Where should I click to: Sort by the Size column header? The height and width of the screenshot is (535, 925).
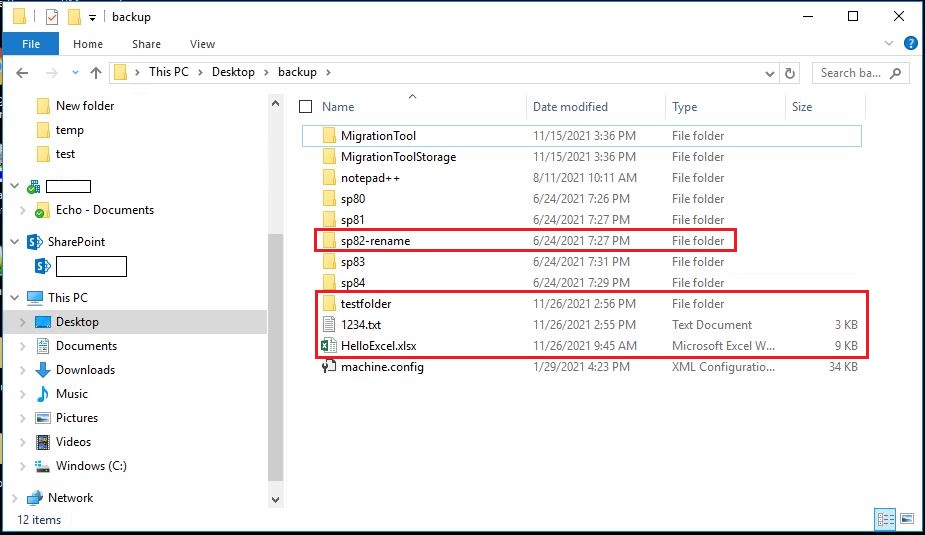tap(802, 107)
